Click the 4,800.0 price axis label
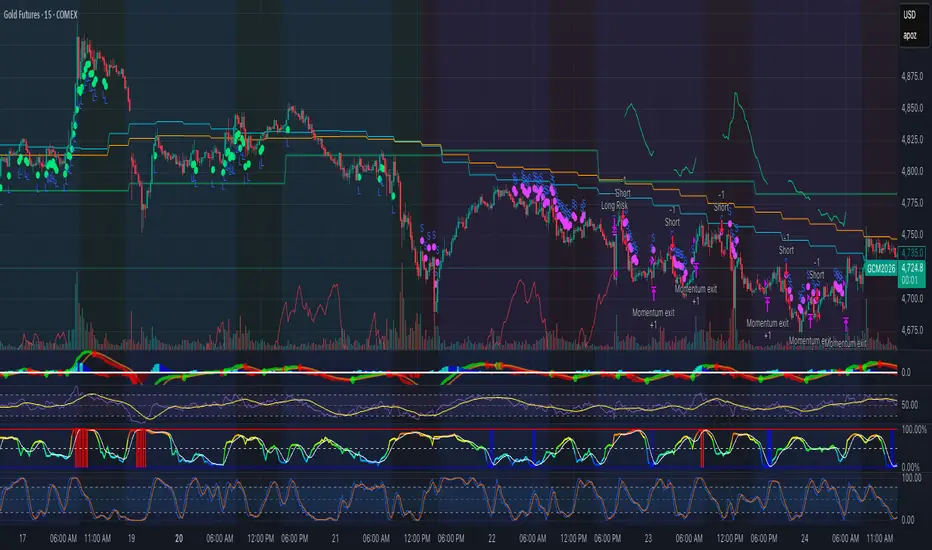932x550 pixels. click(912, 171)
